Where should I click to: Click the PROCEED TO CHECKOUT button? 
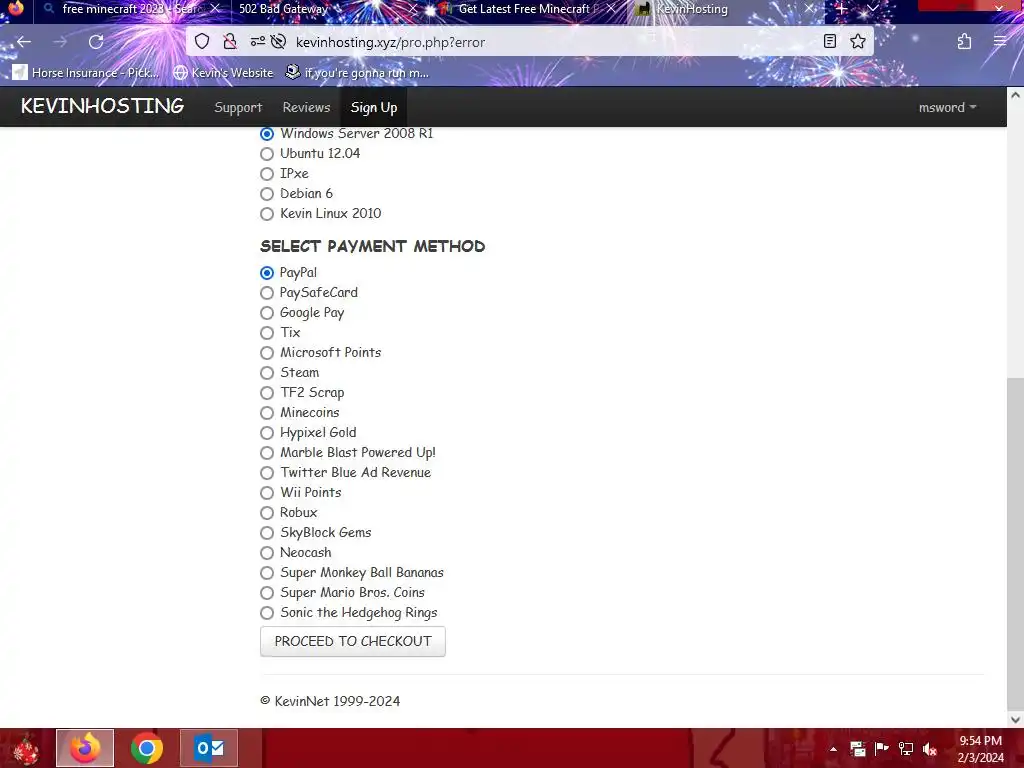pos(353,641)
